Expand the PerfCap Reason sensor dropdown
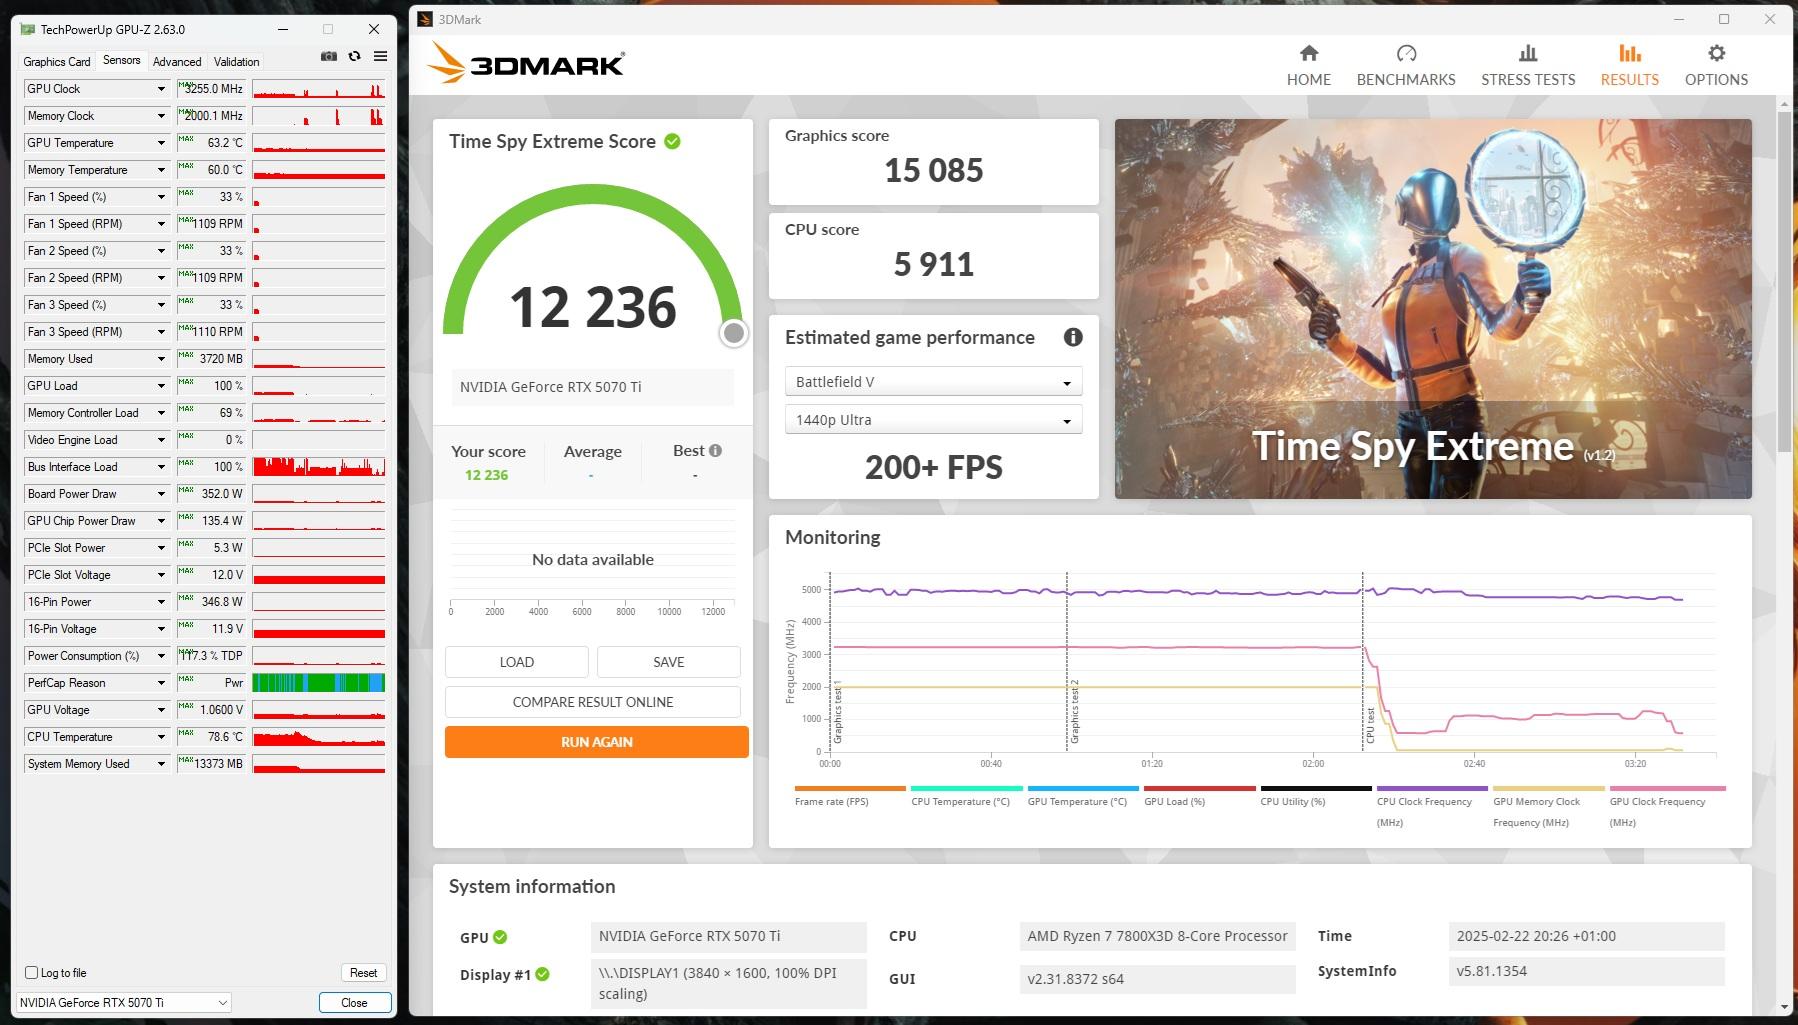 (161, 683)
